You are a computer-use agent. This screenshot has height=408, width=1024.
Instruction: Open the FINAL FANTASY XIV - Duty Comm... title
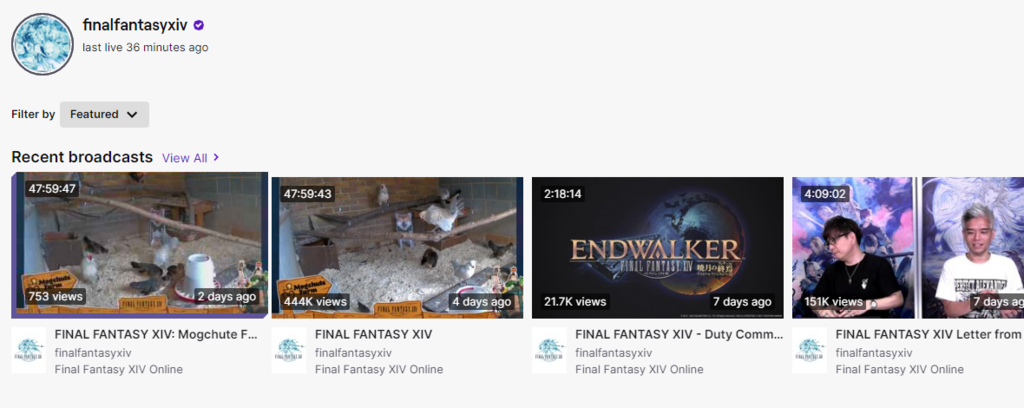click(x=679, y=335)
